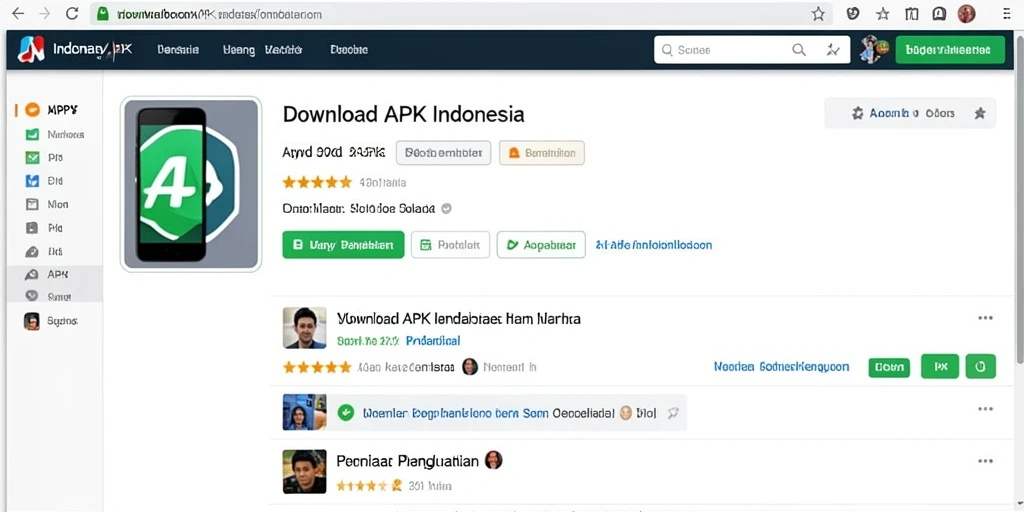This screenshot has width=1024, height=512.
Task: Open the Noorlea Godneckengyoon link
Action: pyautogui.click(x=781, y=366)
